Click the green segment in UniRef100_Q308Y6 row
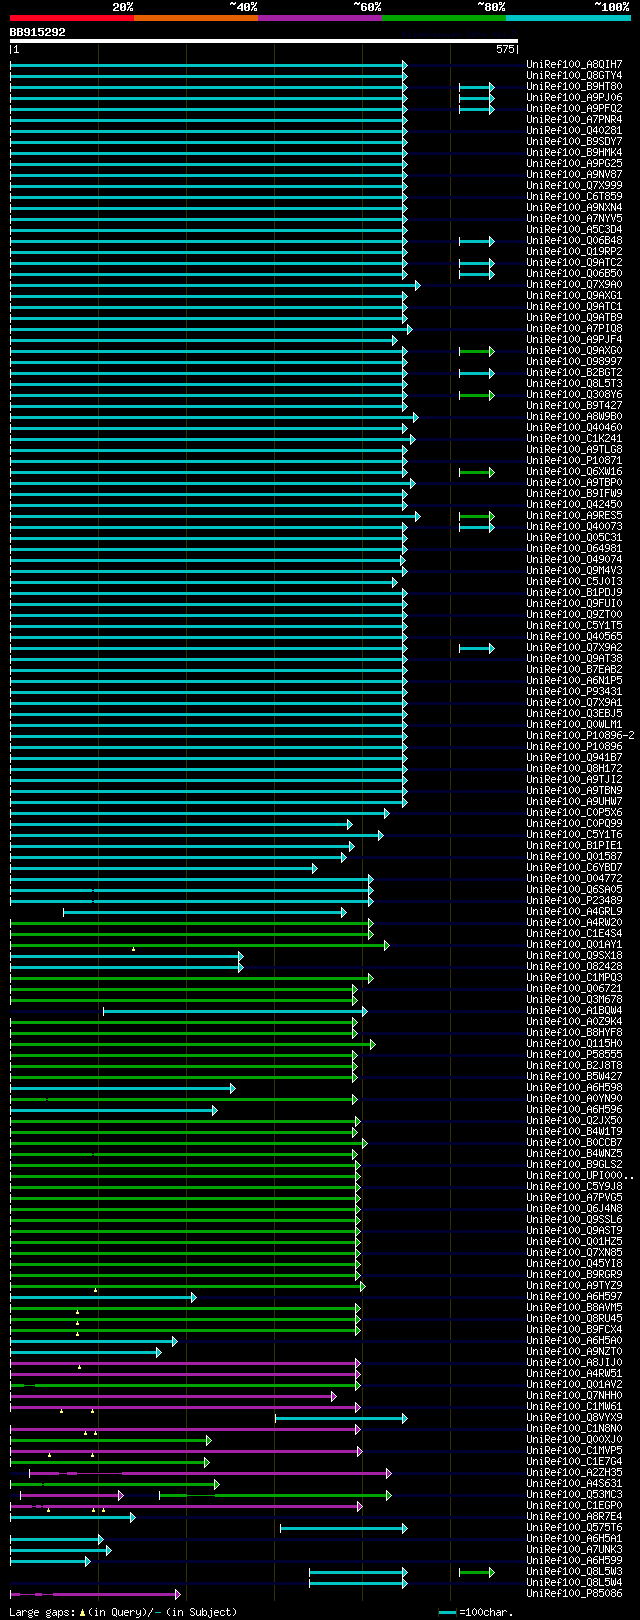The height and width of the screenshot is (1620, 640). click(477, 395)
